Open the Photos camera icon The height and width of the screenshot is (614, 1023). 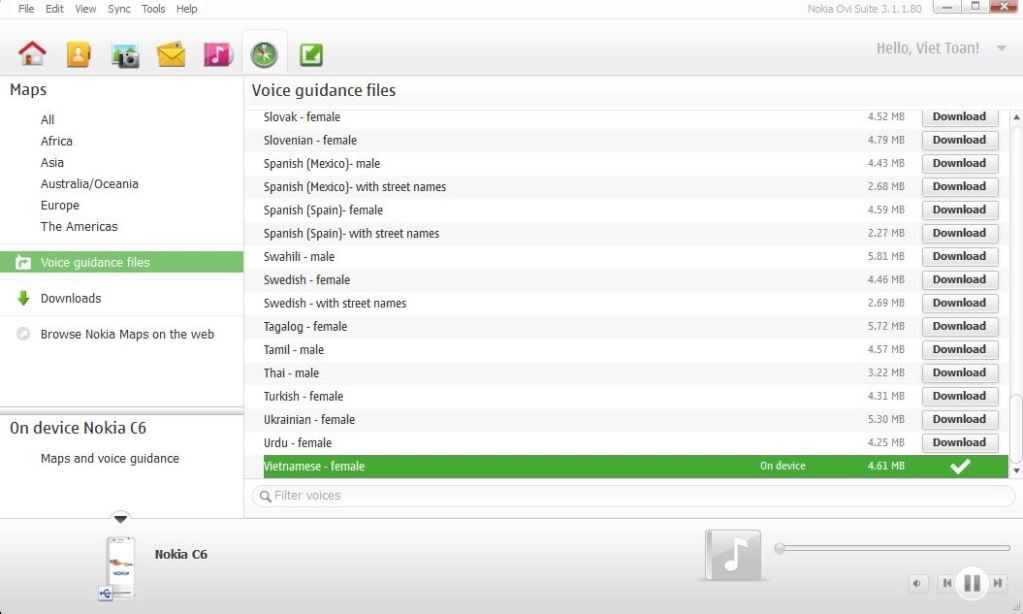tap(125, 55)
